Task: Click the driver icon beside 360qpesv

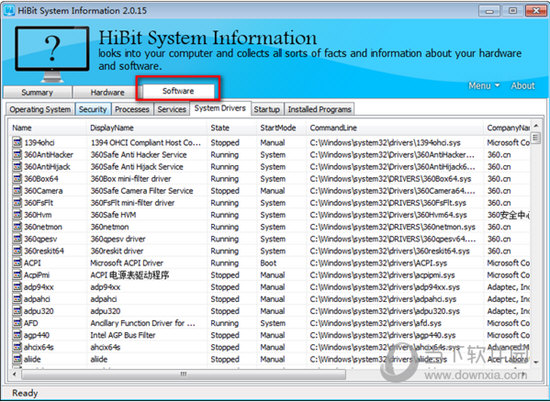Action: pos(17,239)
